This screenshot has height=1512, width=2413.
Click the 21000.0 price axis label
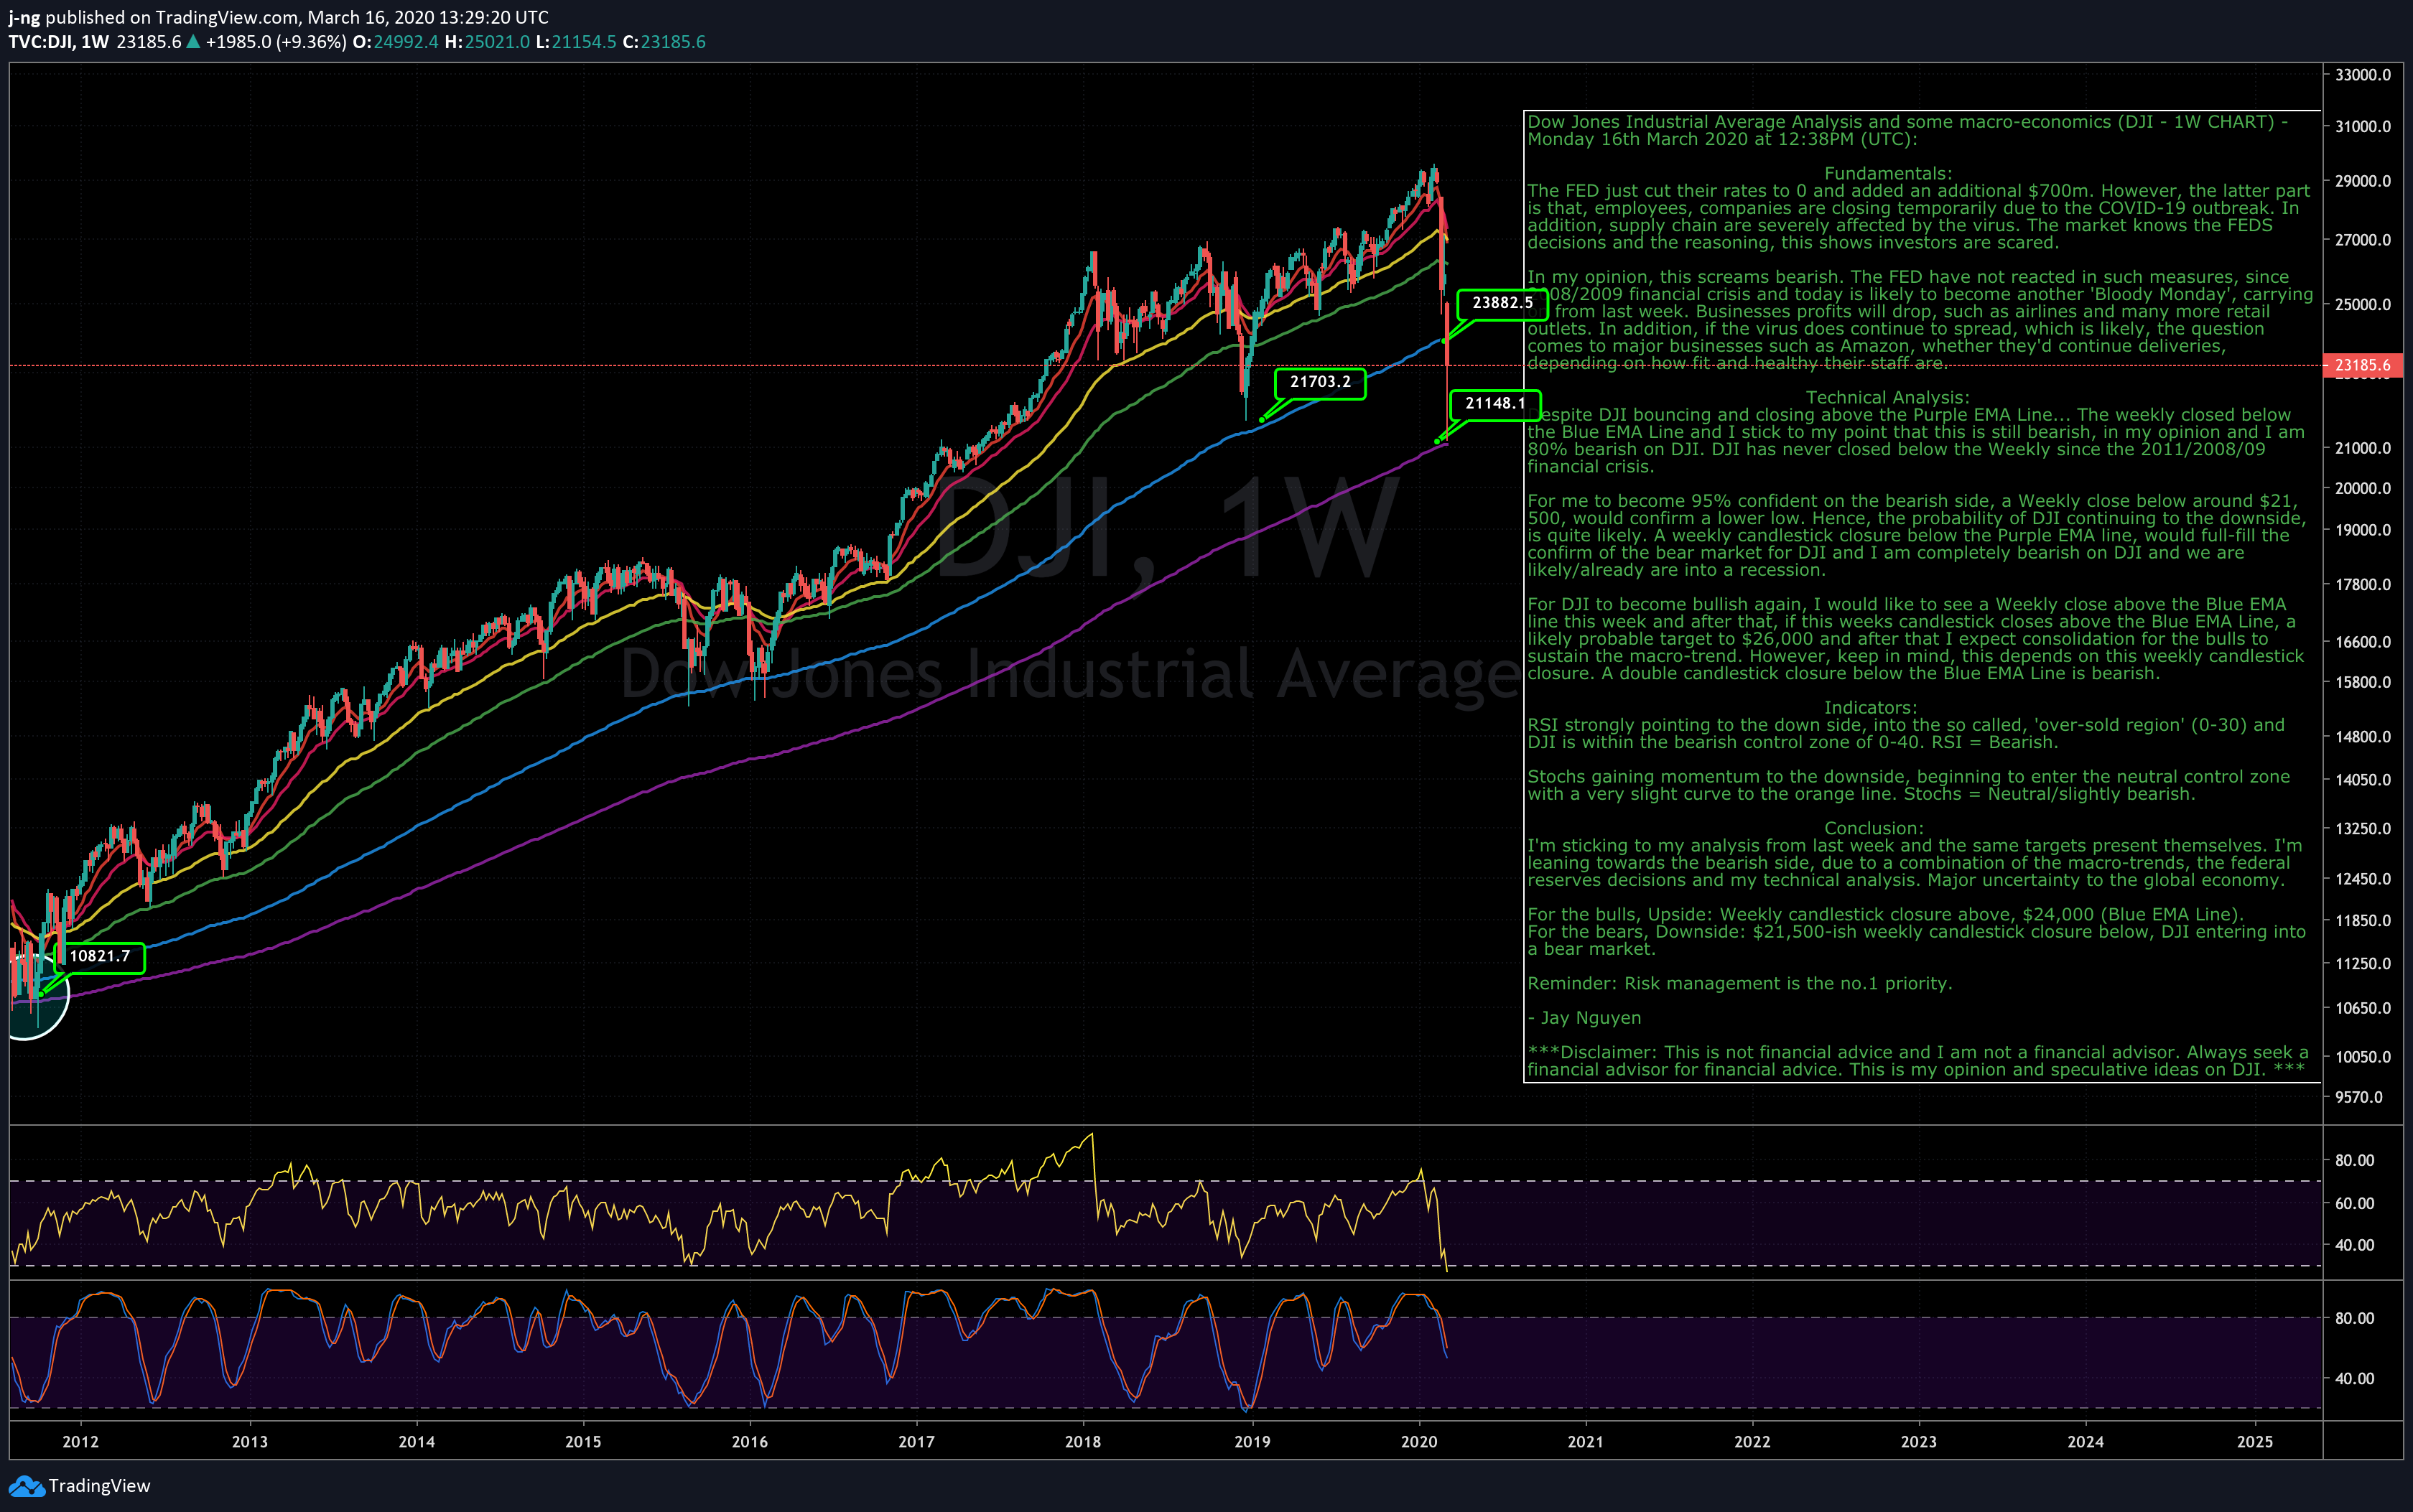click(2362, 448)
